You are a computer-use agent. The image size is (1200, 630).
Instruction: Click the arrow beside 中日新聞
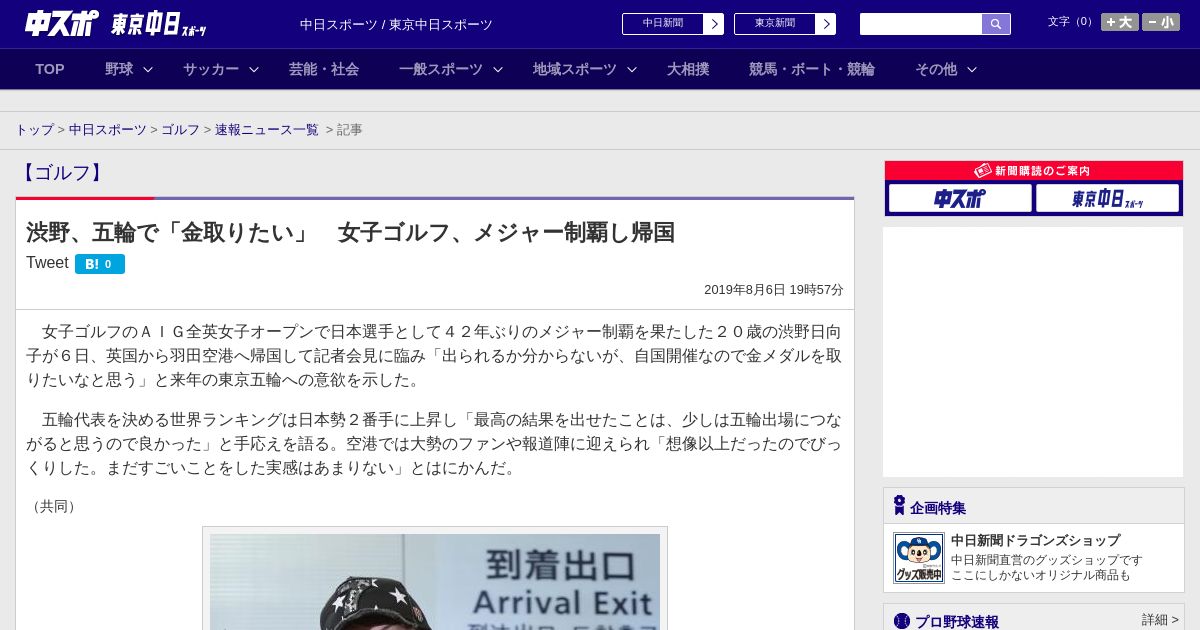[714, 24]
